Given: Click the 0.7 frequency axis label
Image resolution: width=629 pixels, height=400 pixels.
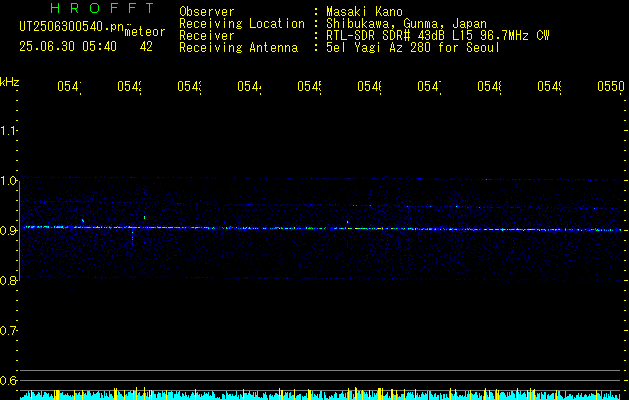Looking at the screenshot, I should 8,330.
